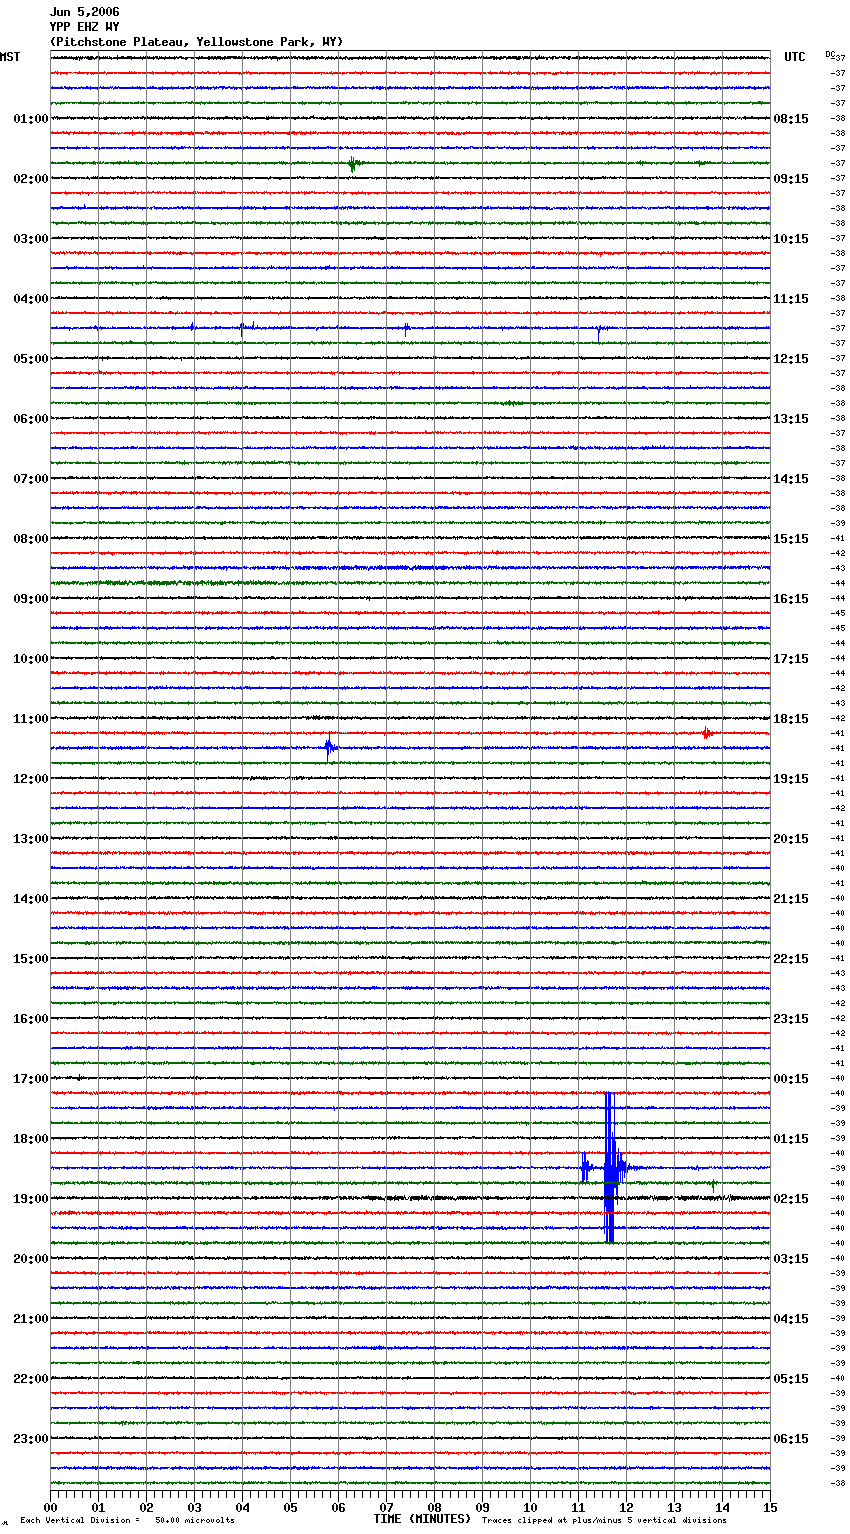The height and width of the screenshot is (1534, 850).
Task: Click minute tick '05' on the bottom axis
Action: coord(290,1507)
